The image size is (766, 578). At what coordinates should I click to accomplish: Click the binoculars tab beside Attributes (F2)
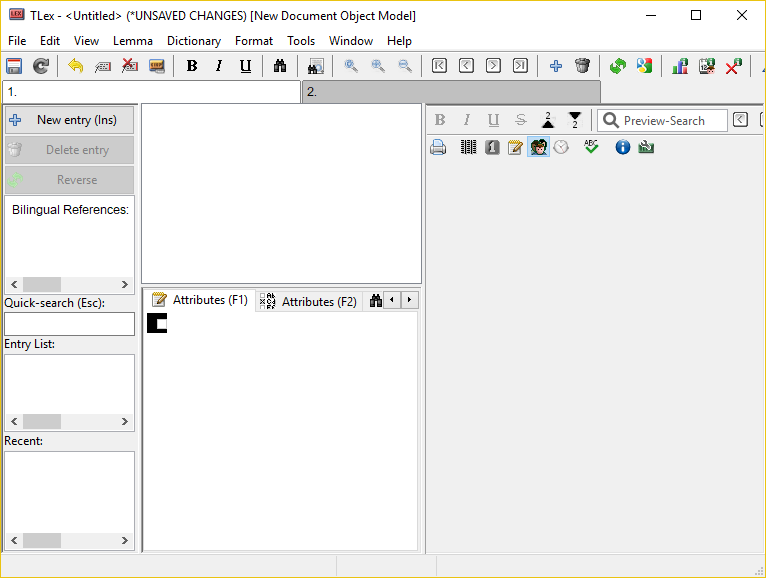coord(375,300)
